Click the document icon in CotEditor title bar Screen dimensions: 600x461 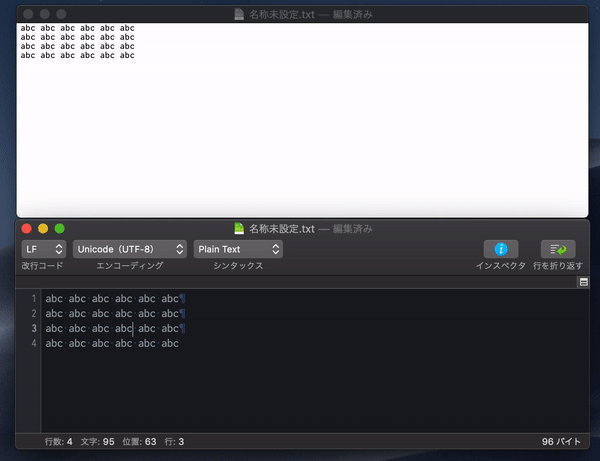tap(239, 228)
